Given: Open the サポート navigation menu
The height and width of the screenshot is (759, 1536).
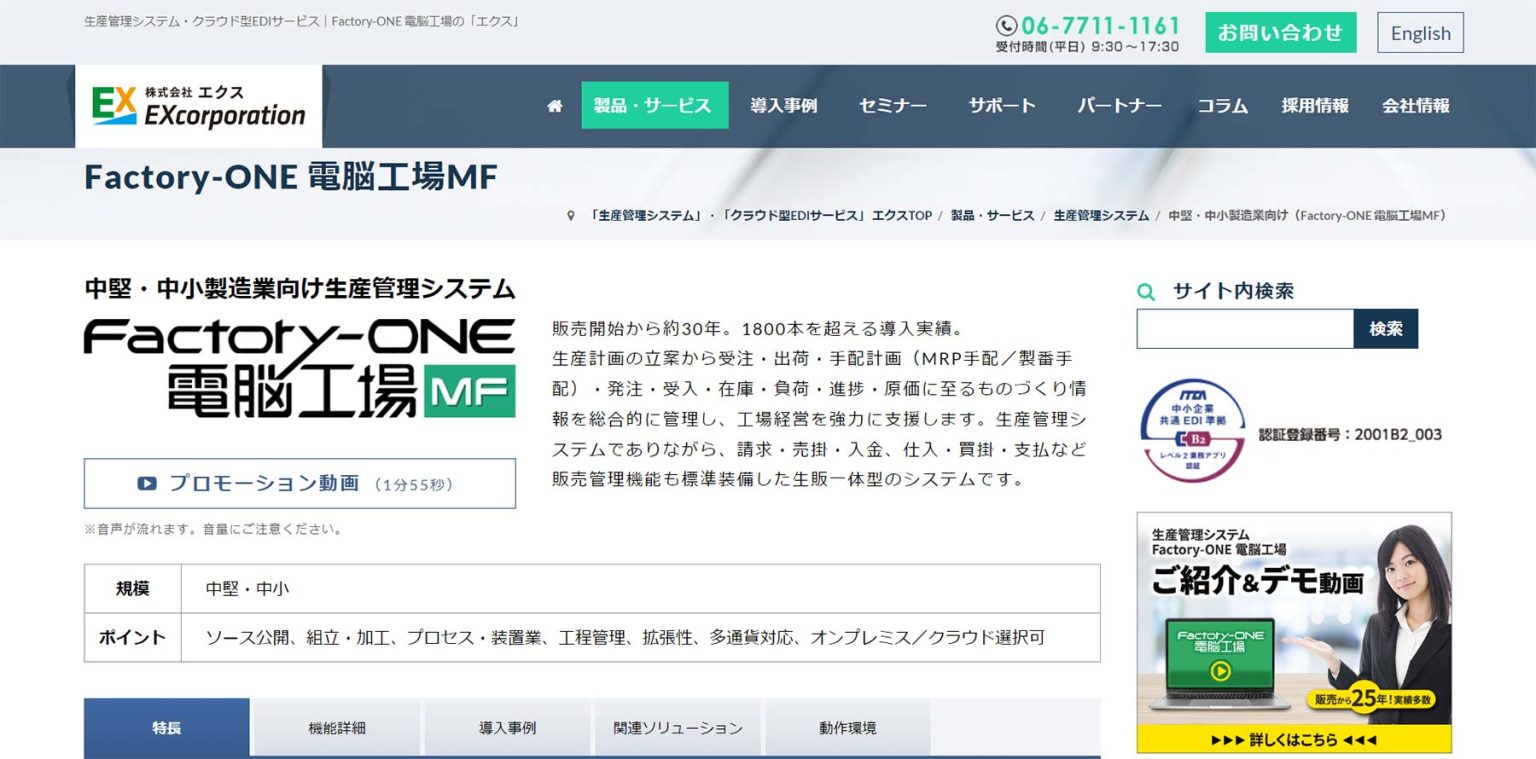Looking at the screenshot, I should [x=1001, y=105].
